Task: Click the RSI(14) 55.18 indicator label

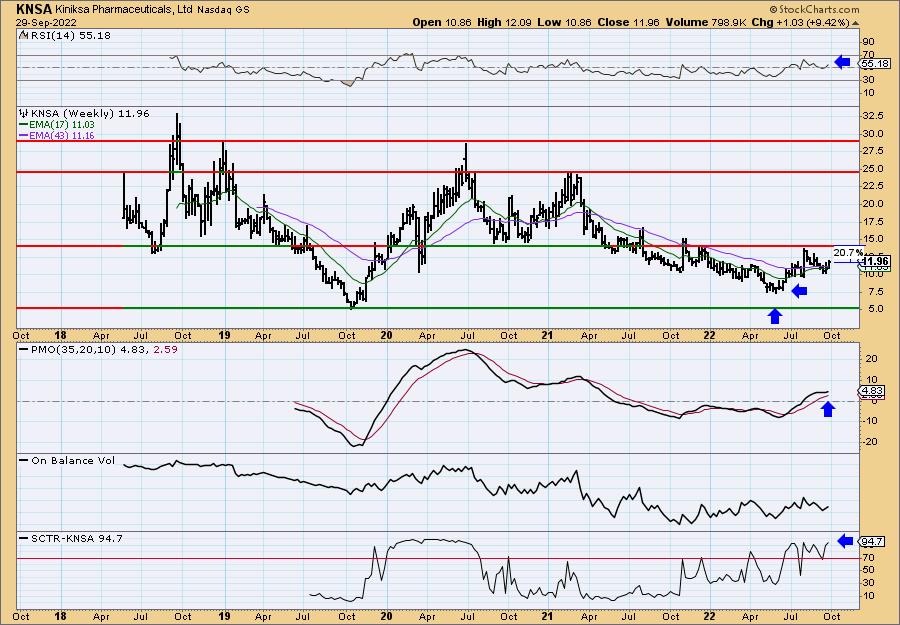Action: click(x=71, y=36)
